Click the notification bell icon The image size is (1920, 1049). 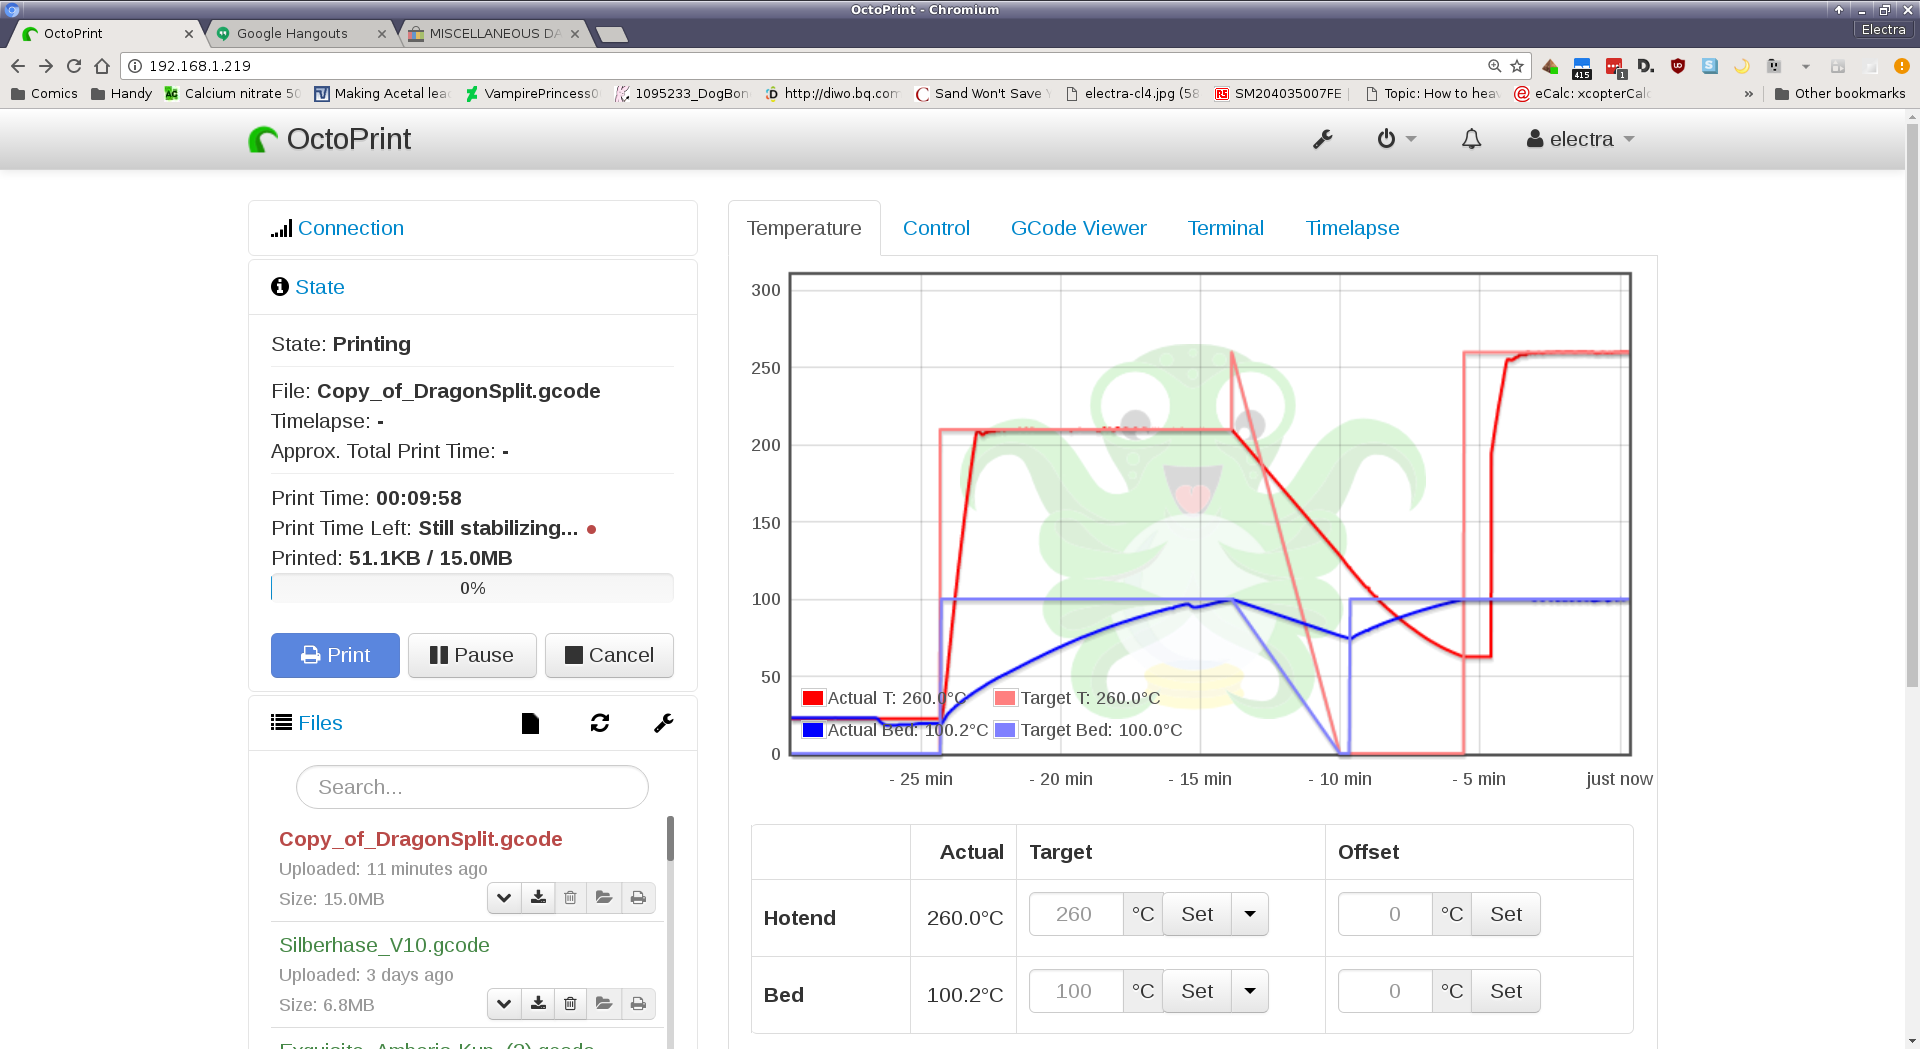click(x=1471, y=140)
